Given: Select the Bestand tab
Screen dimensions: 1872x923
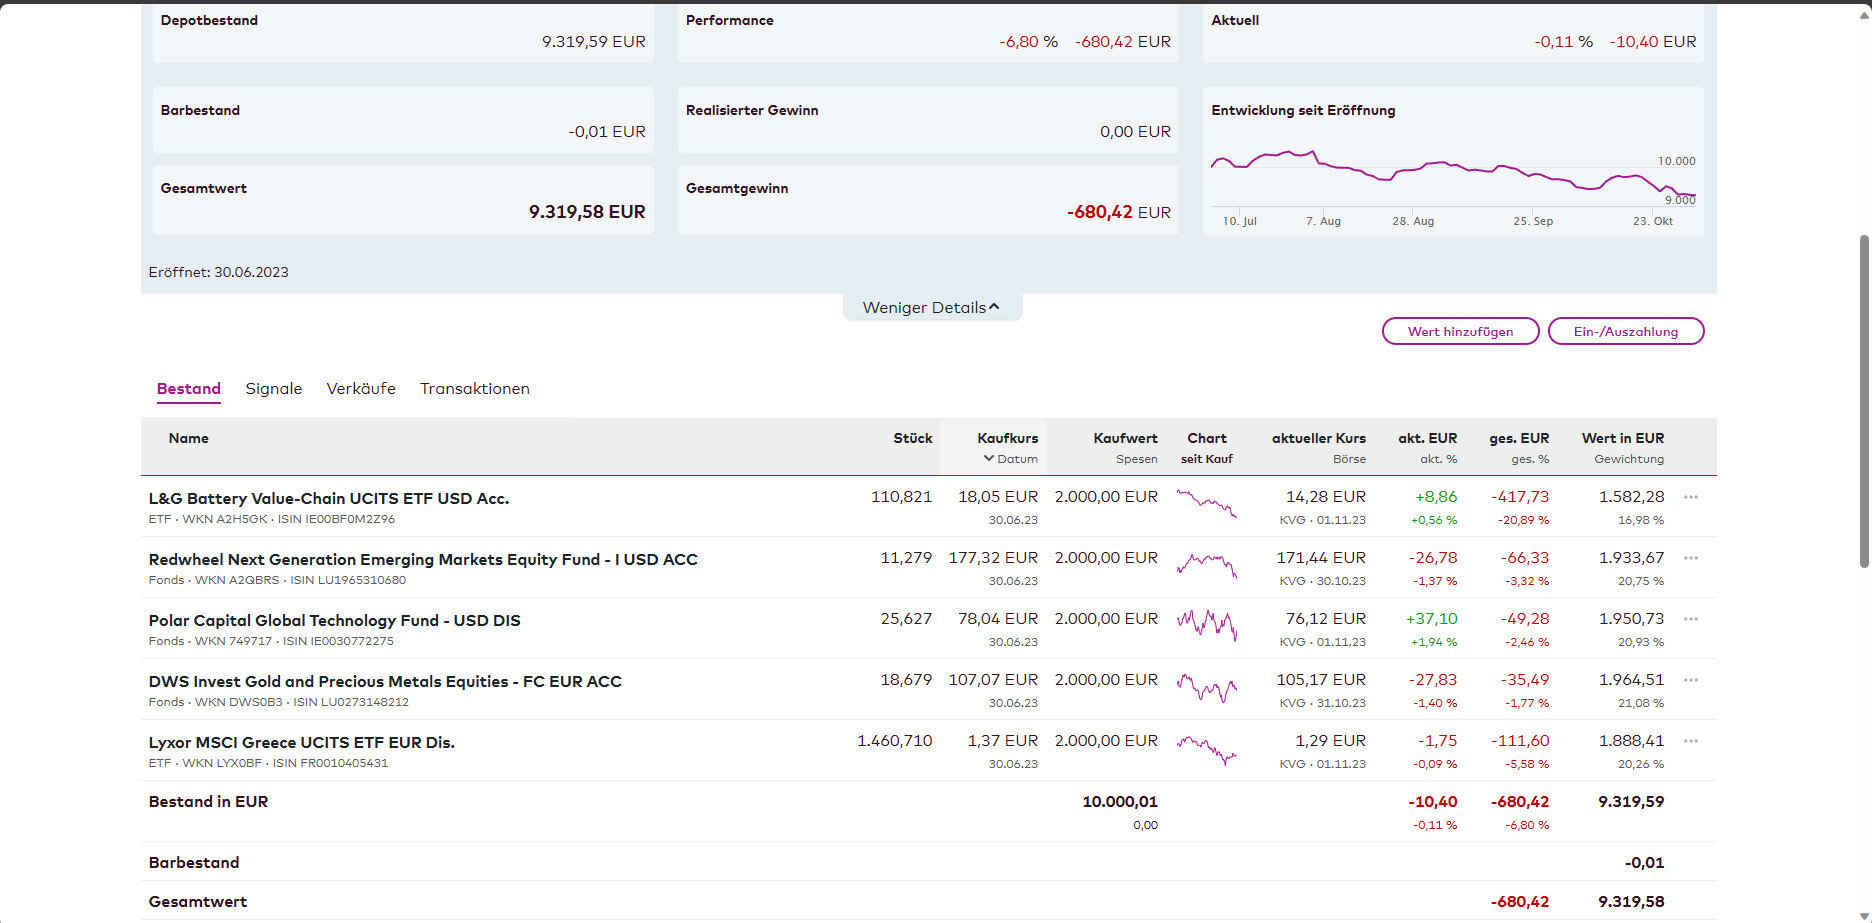Looking at the screenshot, I should click(x=188, y=389).
